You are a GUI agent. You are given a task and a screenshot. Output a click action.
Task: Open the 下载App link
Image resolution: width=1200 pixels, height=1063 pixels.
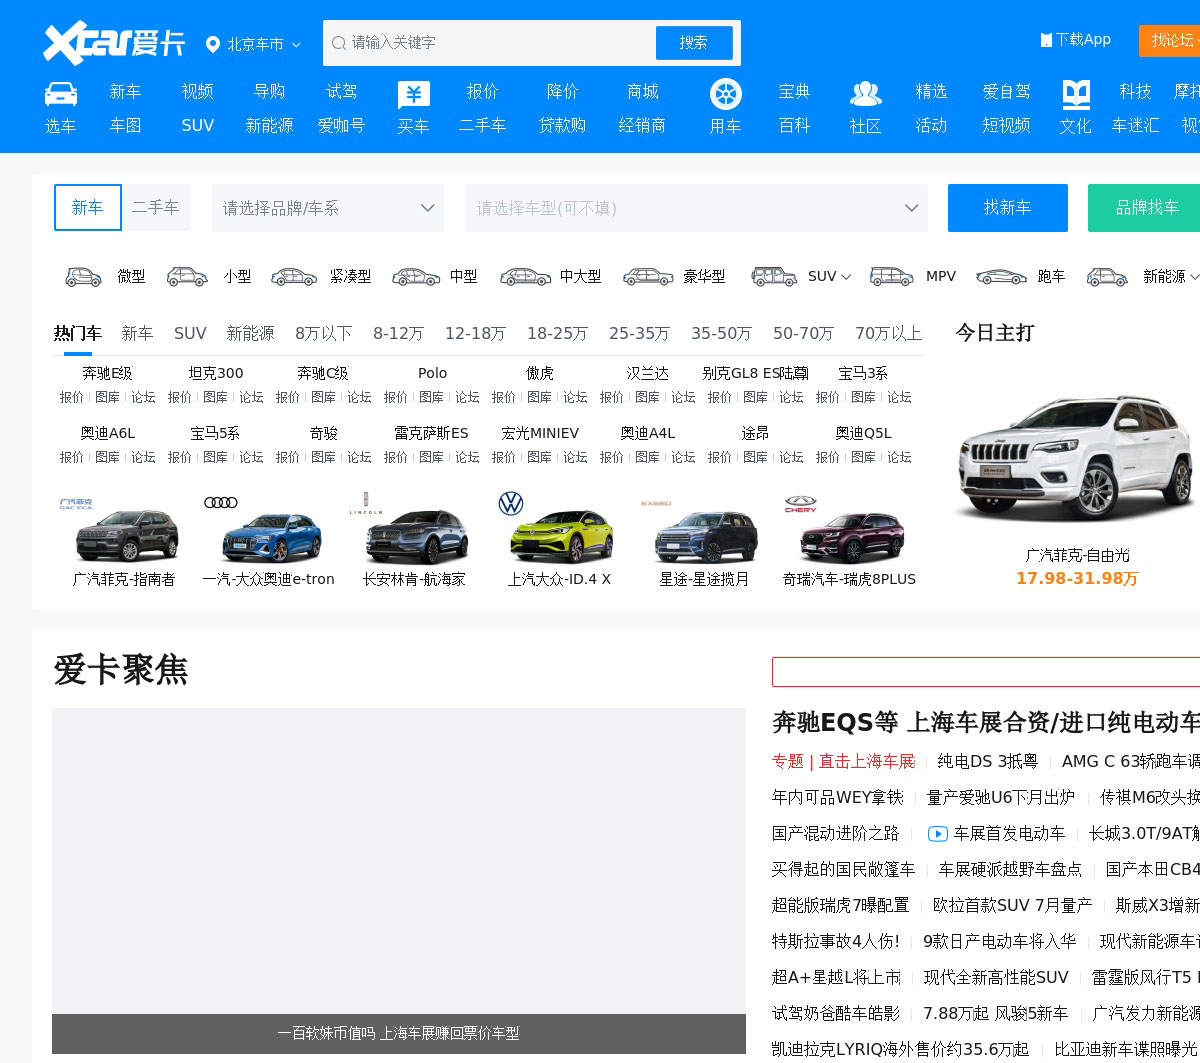coord(1076,40)
